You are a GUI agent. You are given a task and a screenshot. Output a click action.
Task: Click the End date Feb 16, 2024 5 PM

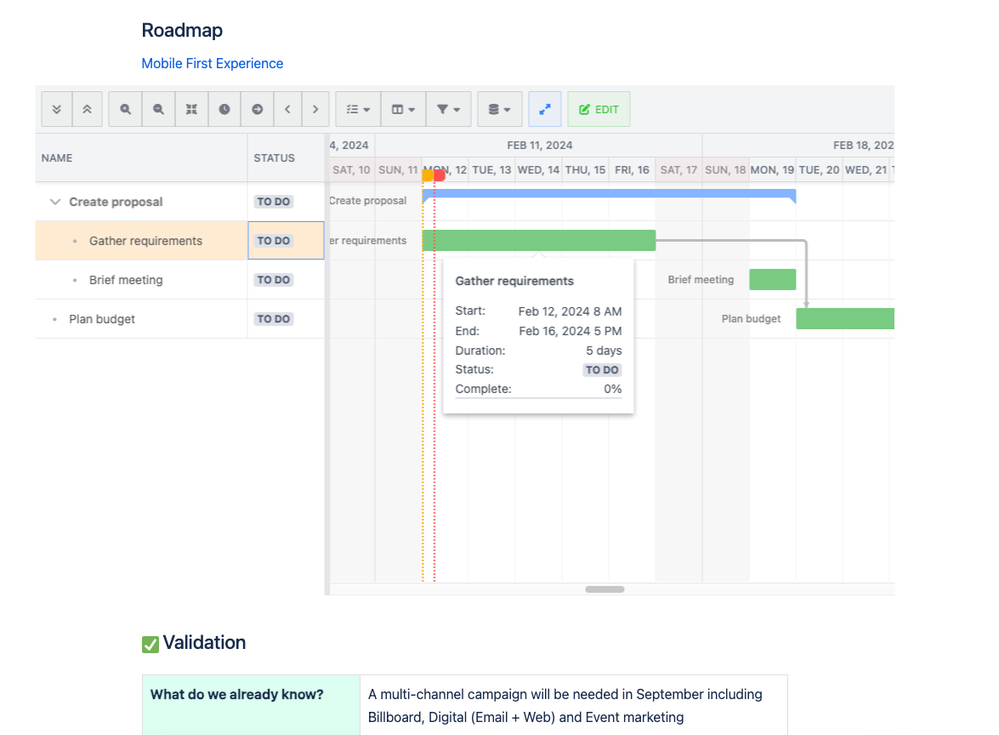[x=570, y=331]
